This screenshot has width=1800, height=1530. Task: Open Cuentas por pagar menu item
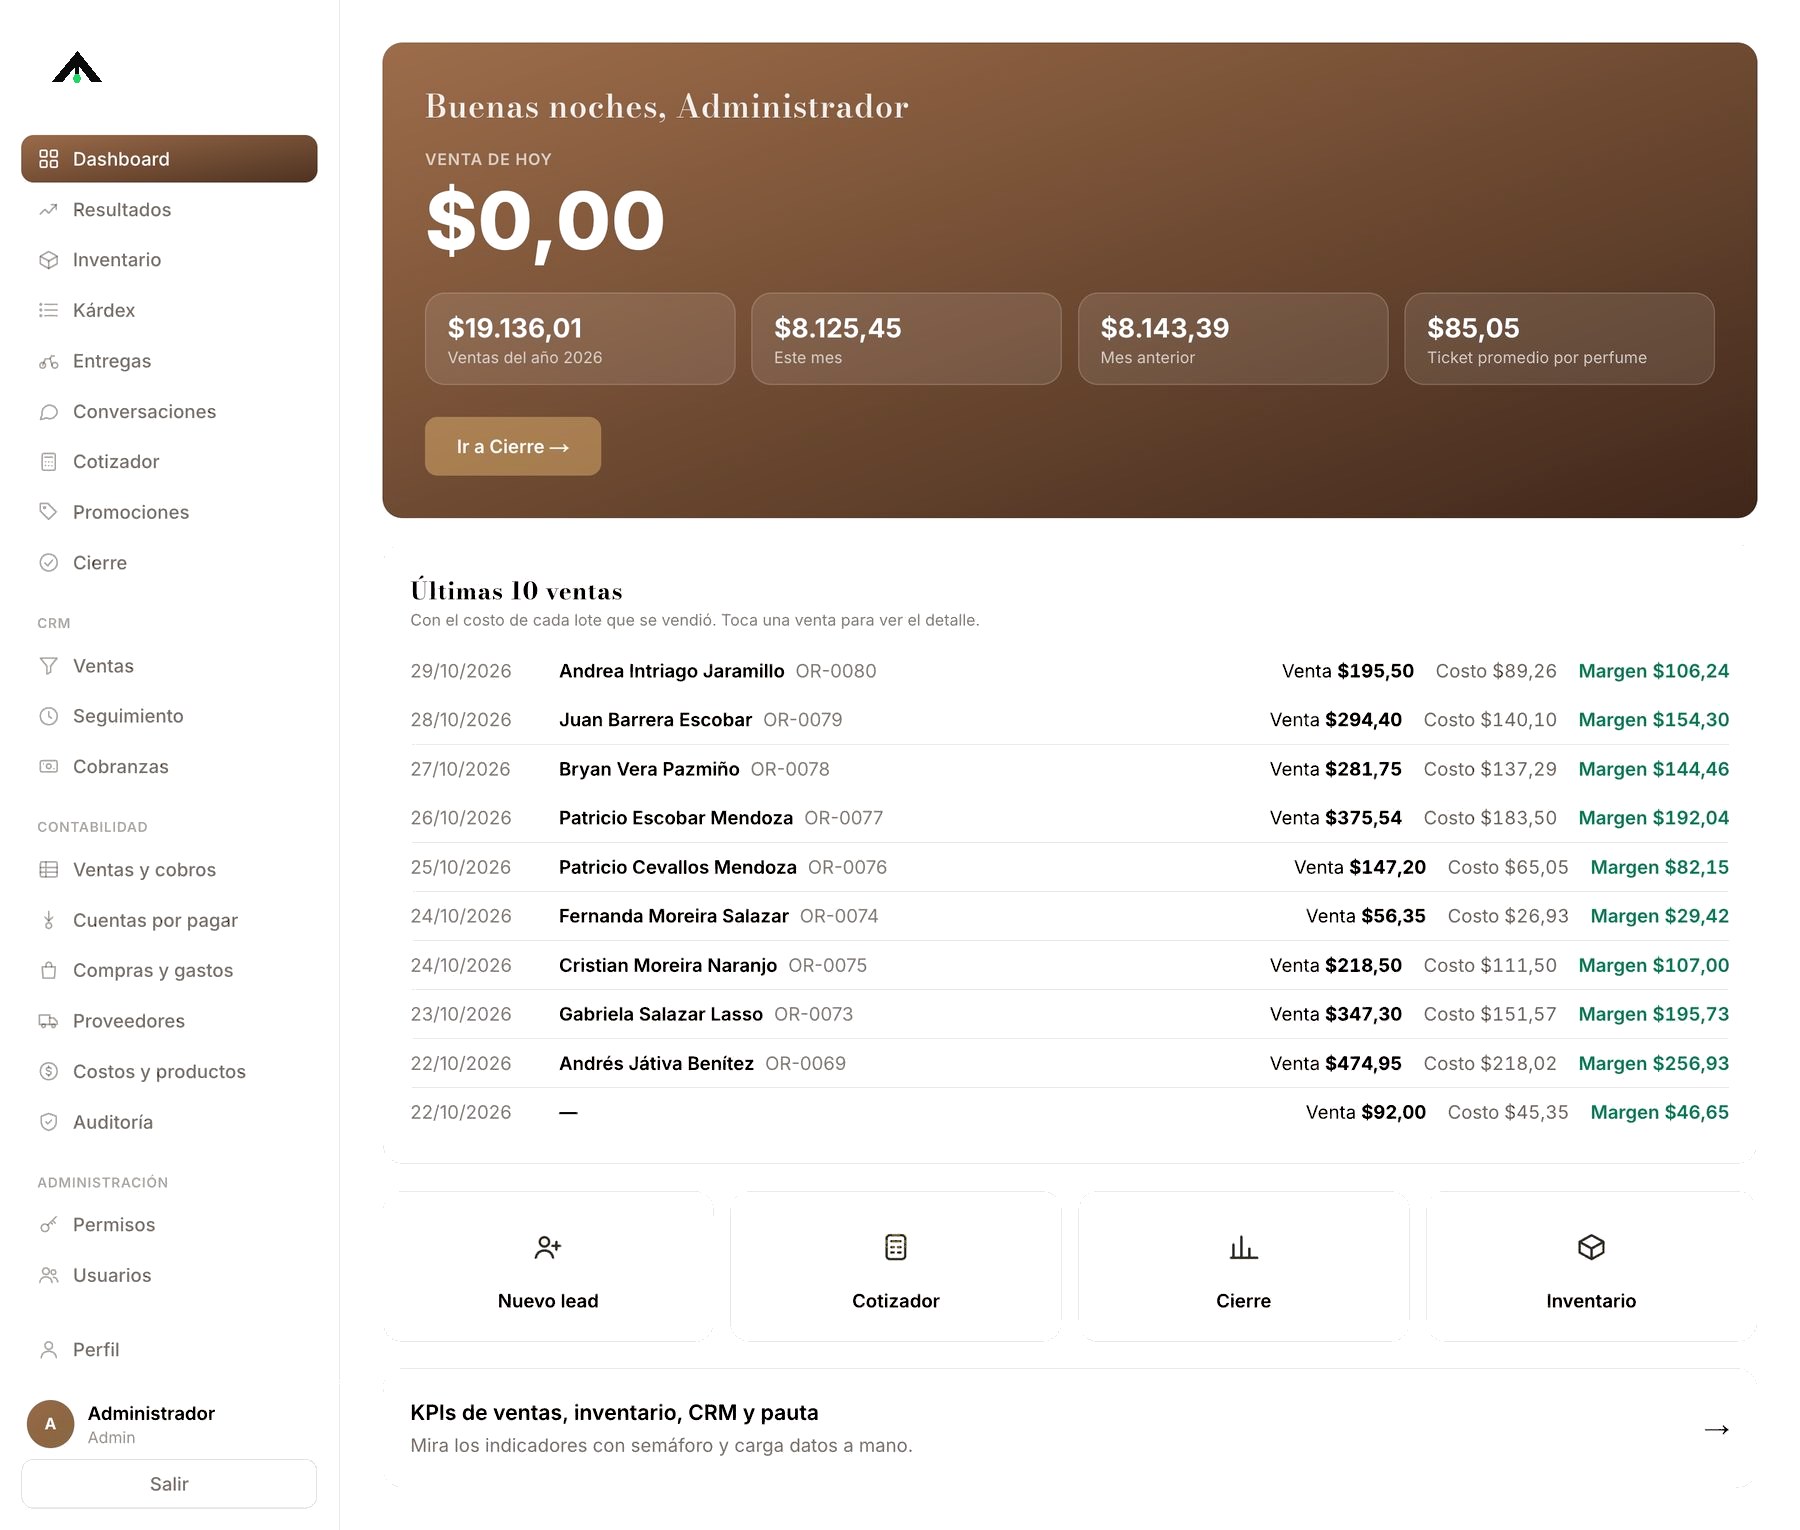point(169,920)
